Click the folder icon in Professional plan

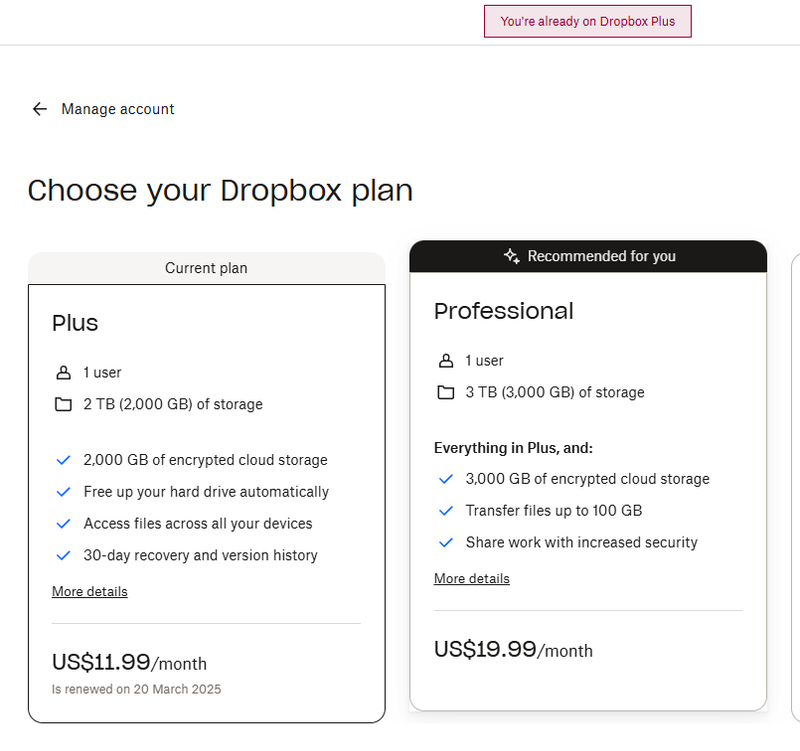tap(446, 393)
